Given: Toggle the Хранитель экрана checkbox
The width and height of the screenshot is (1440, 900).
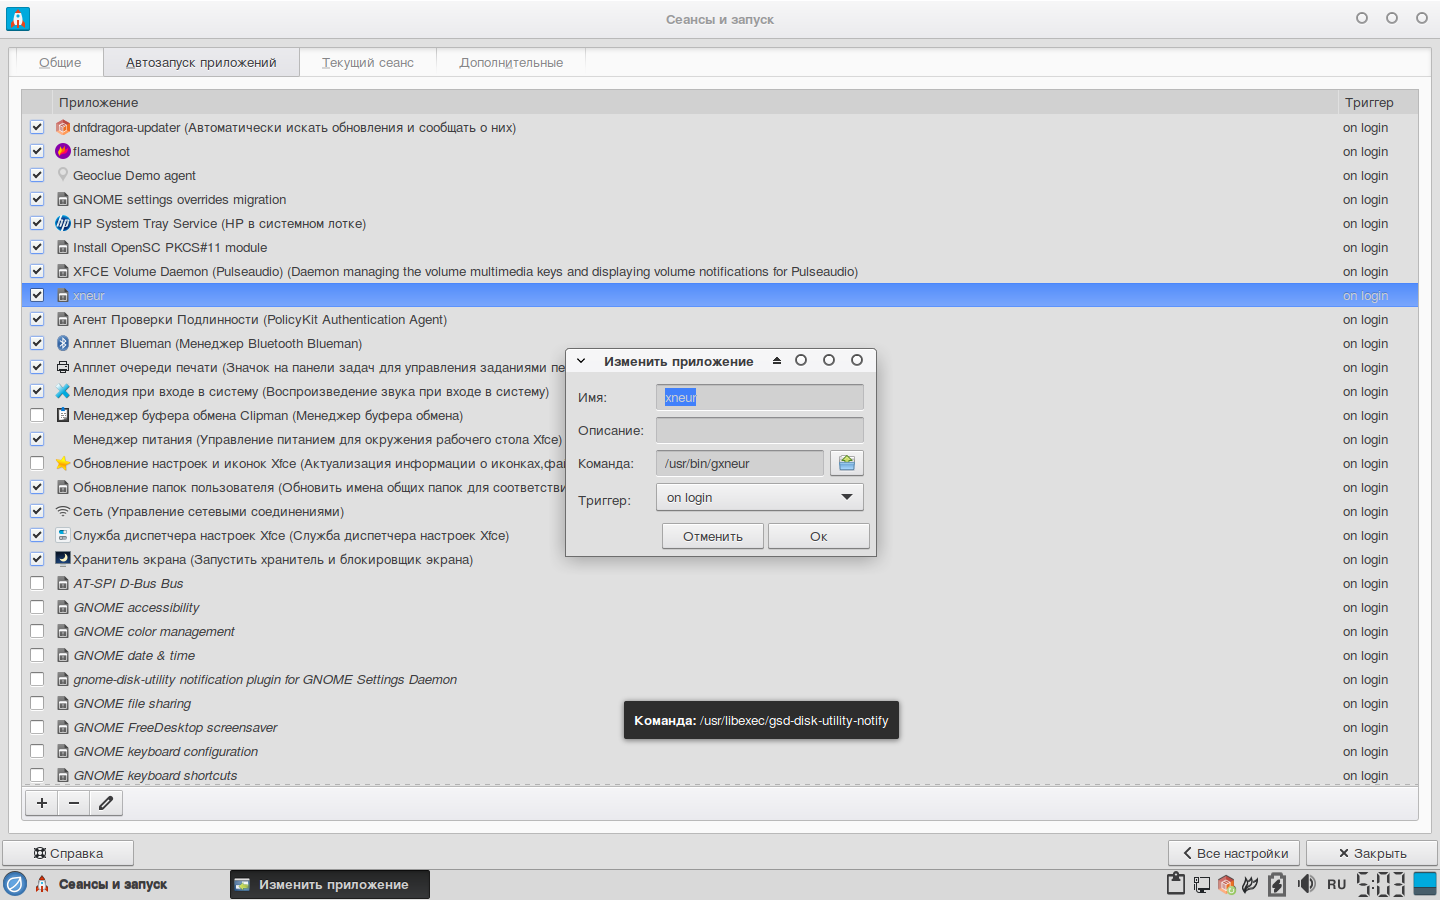Looking at the screenshot, I should pyautogui.click(x=37, y=560).
